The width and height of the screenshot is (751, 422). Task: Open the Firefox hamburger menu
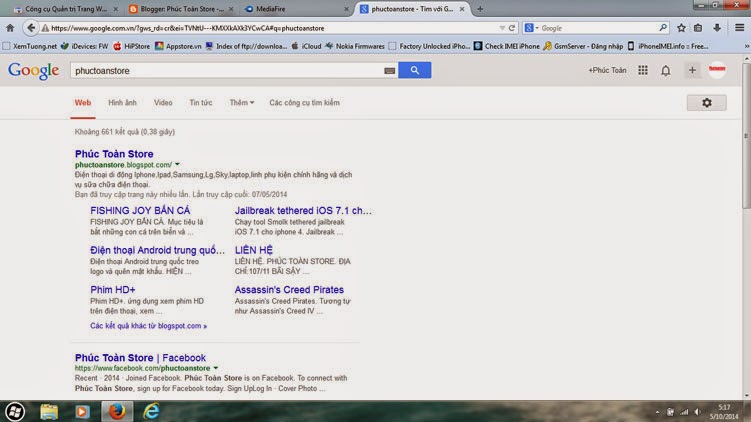click(740, 28)
